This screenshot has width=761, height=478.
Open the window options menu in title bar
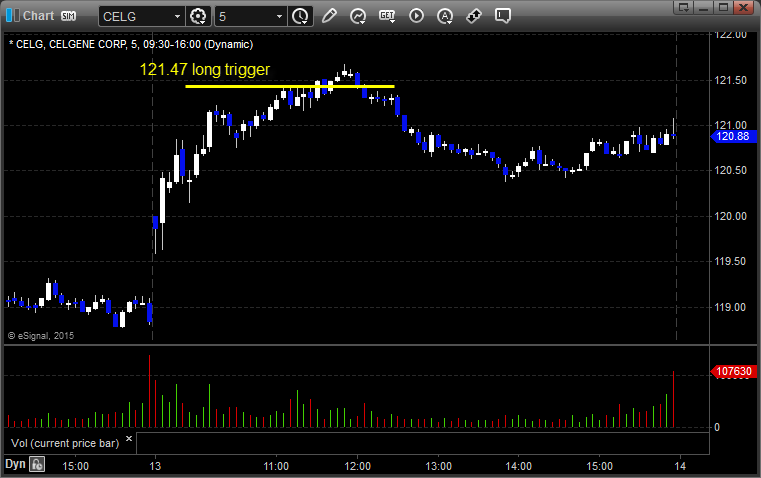coord(683,7)
